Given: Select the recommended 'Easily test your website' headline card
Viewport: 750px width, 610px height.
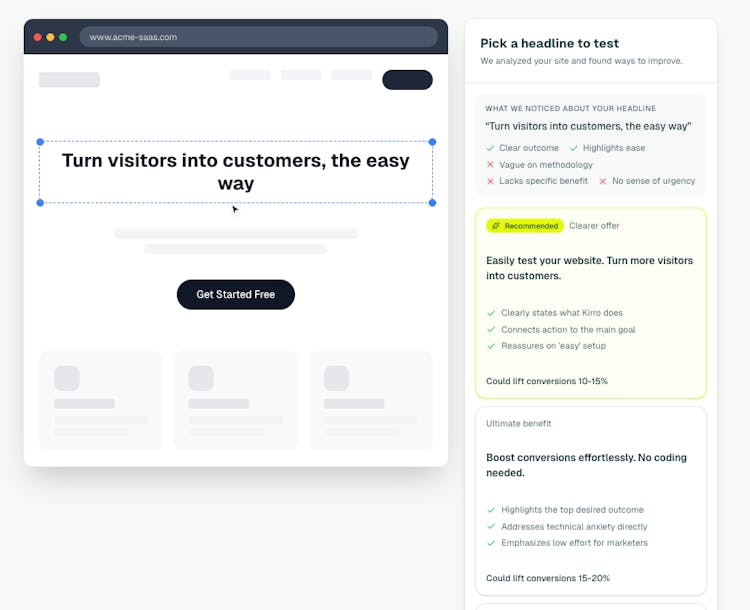Looking at the screenshot, I should (590, 303).
